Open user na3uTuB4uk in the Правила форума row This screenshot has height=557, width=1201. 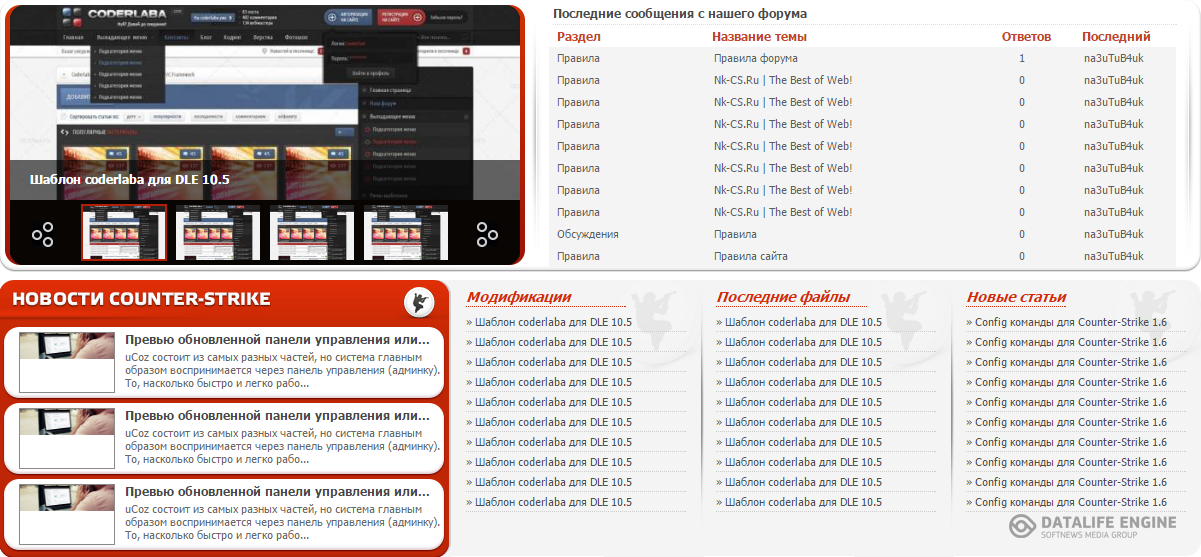[x=1113, y=58]
